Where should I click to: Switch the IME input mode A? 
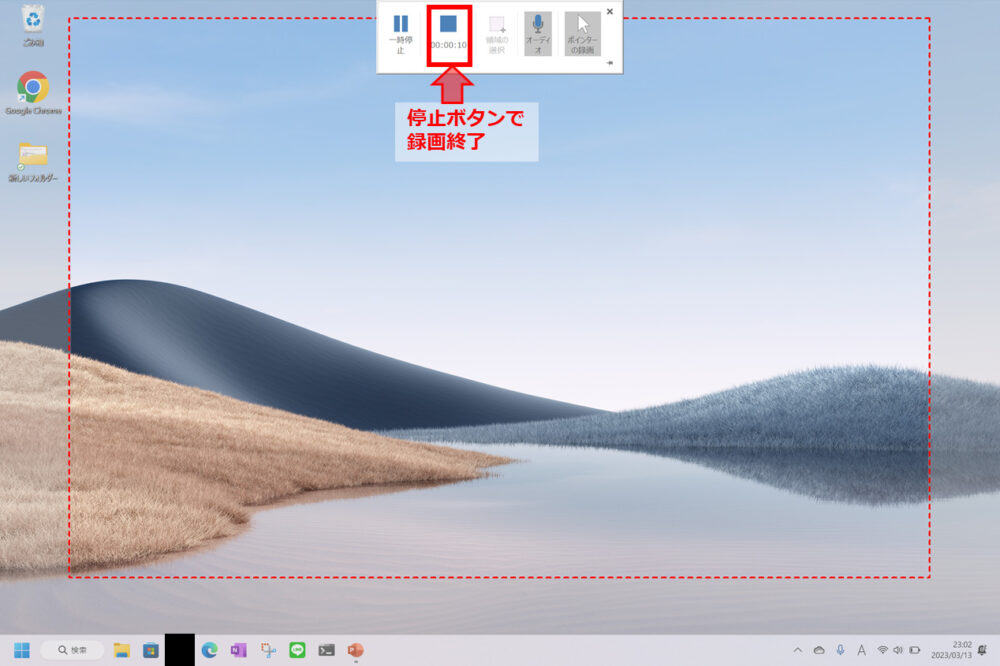pos(862,650)
